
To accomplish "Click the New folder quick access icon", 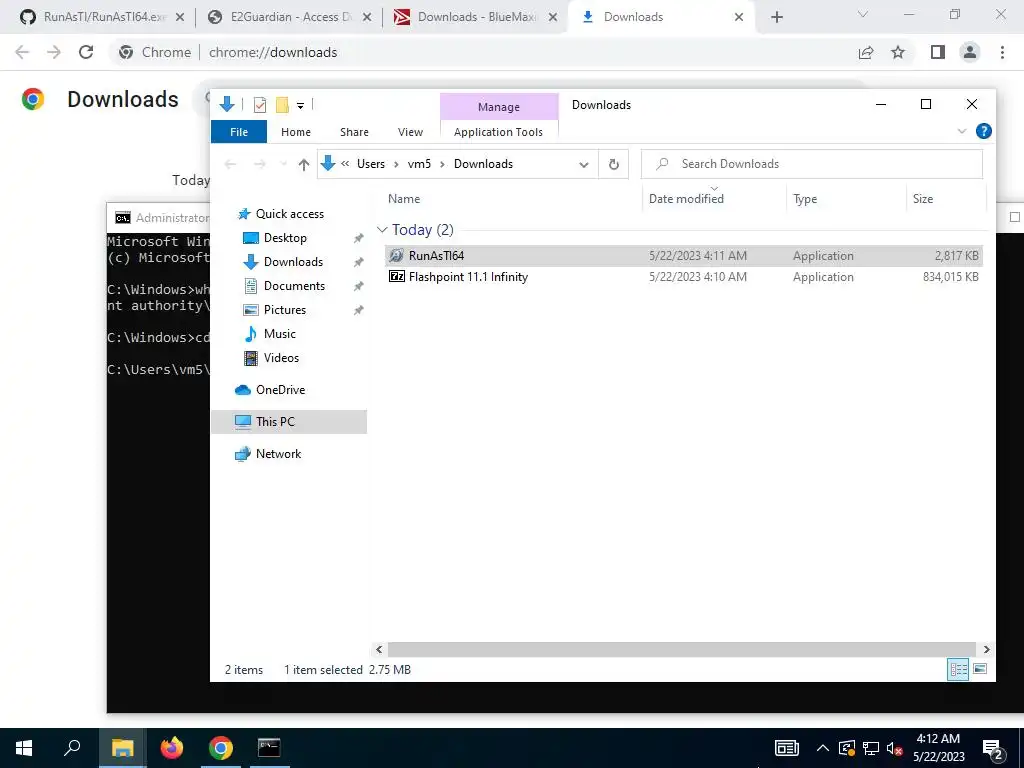I will 282,104.
